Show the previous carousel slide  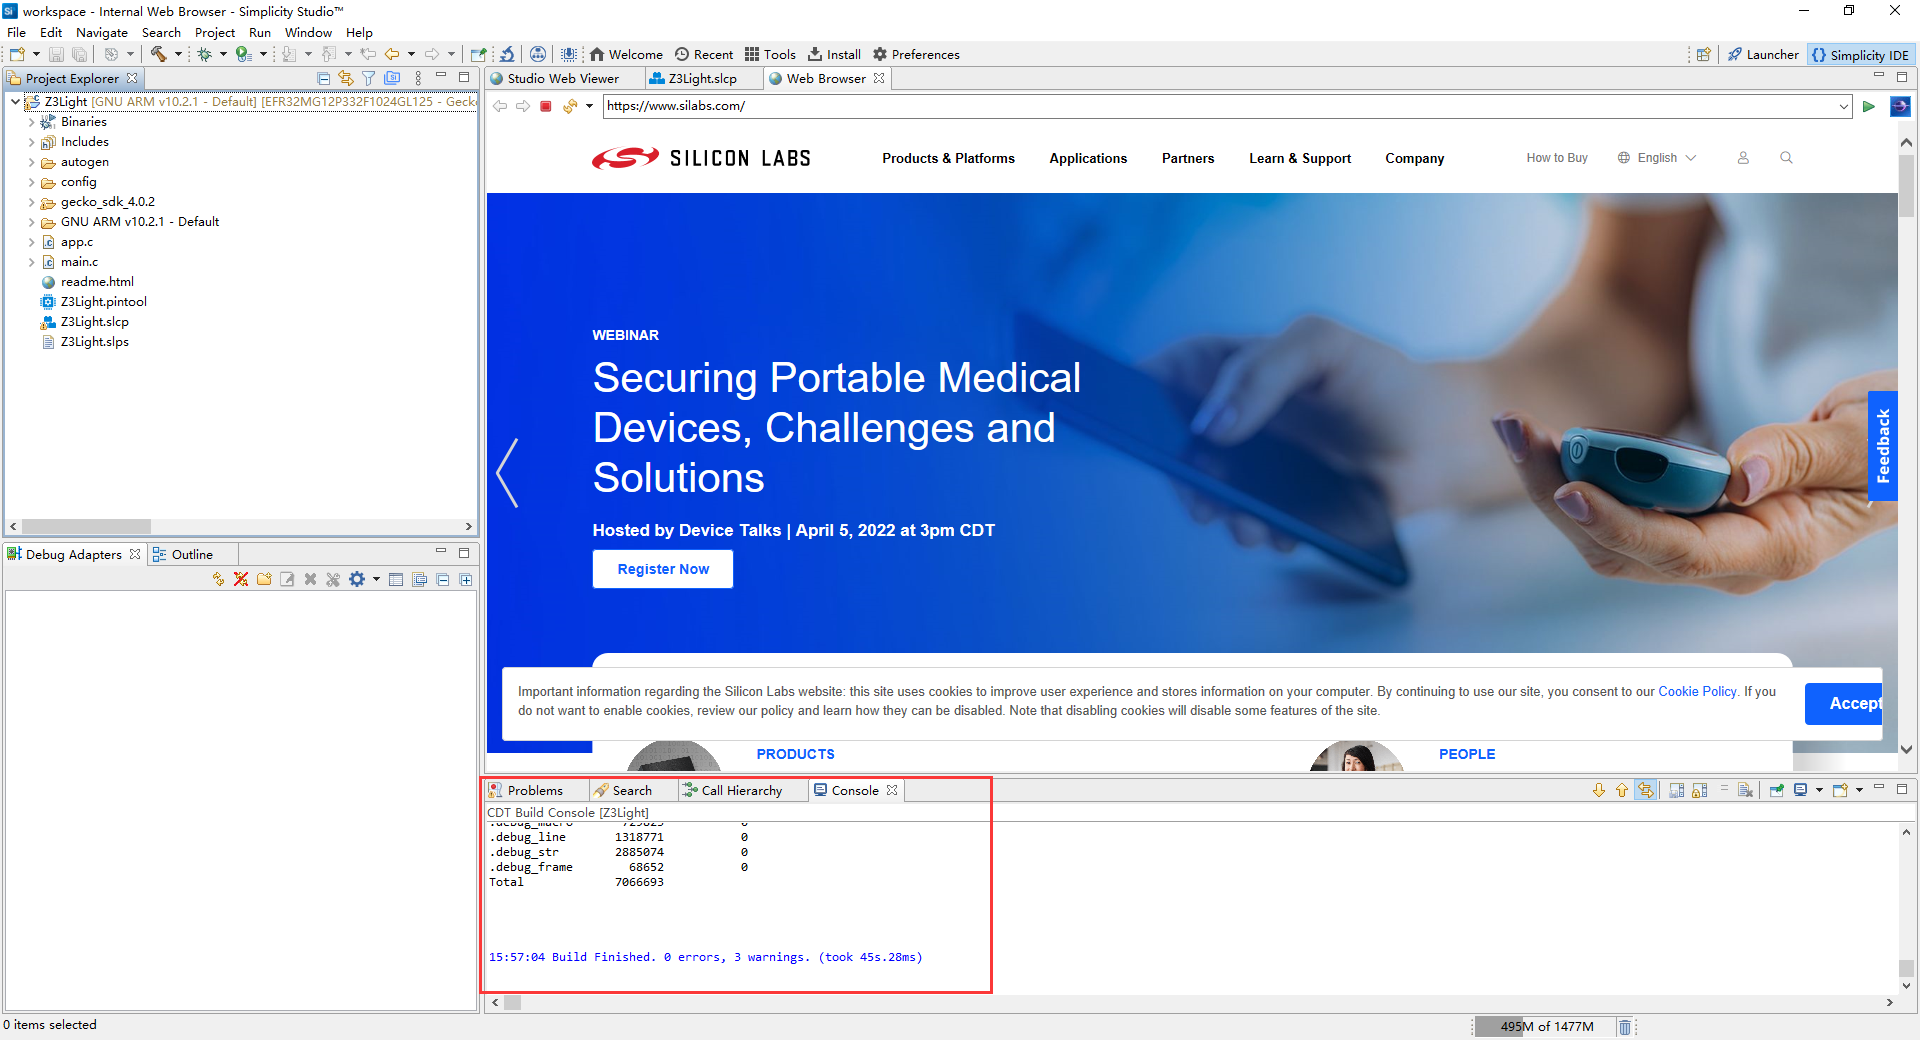pyautogui.click(x=508, y=473)
